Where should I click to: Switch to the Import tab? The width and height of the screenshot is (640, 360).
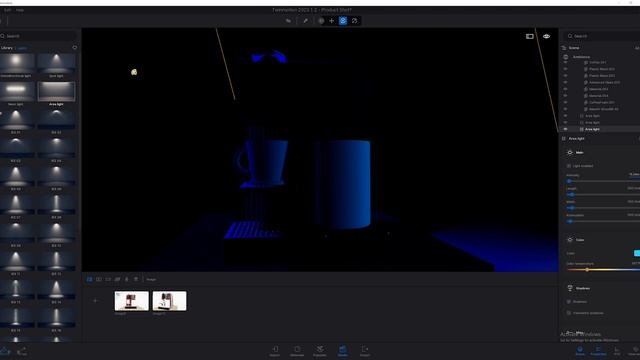[275, 351]
